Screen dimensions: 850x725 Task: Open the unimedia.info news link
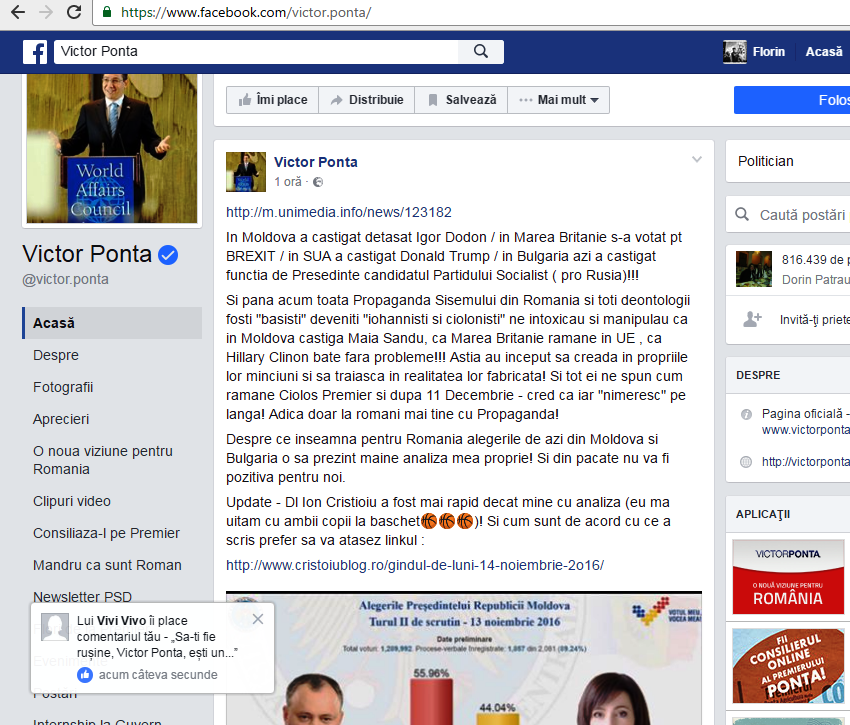pyautogui.click(x=339, y=212)
